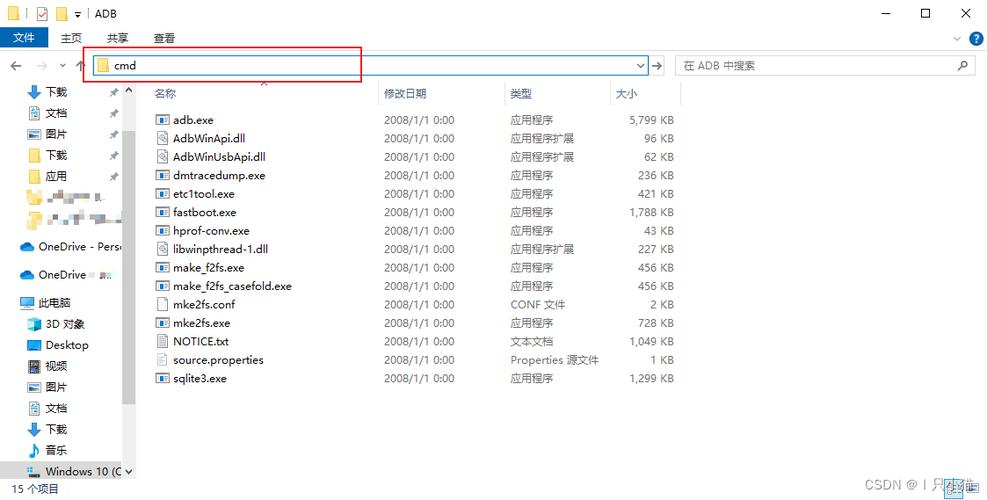Click the dmtracedump.exe file icon
The height and width of the screenshot is (500, 987).
(x=162, y=175)
